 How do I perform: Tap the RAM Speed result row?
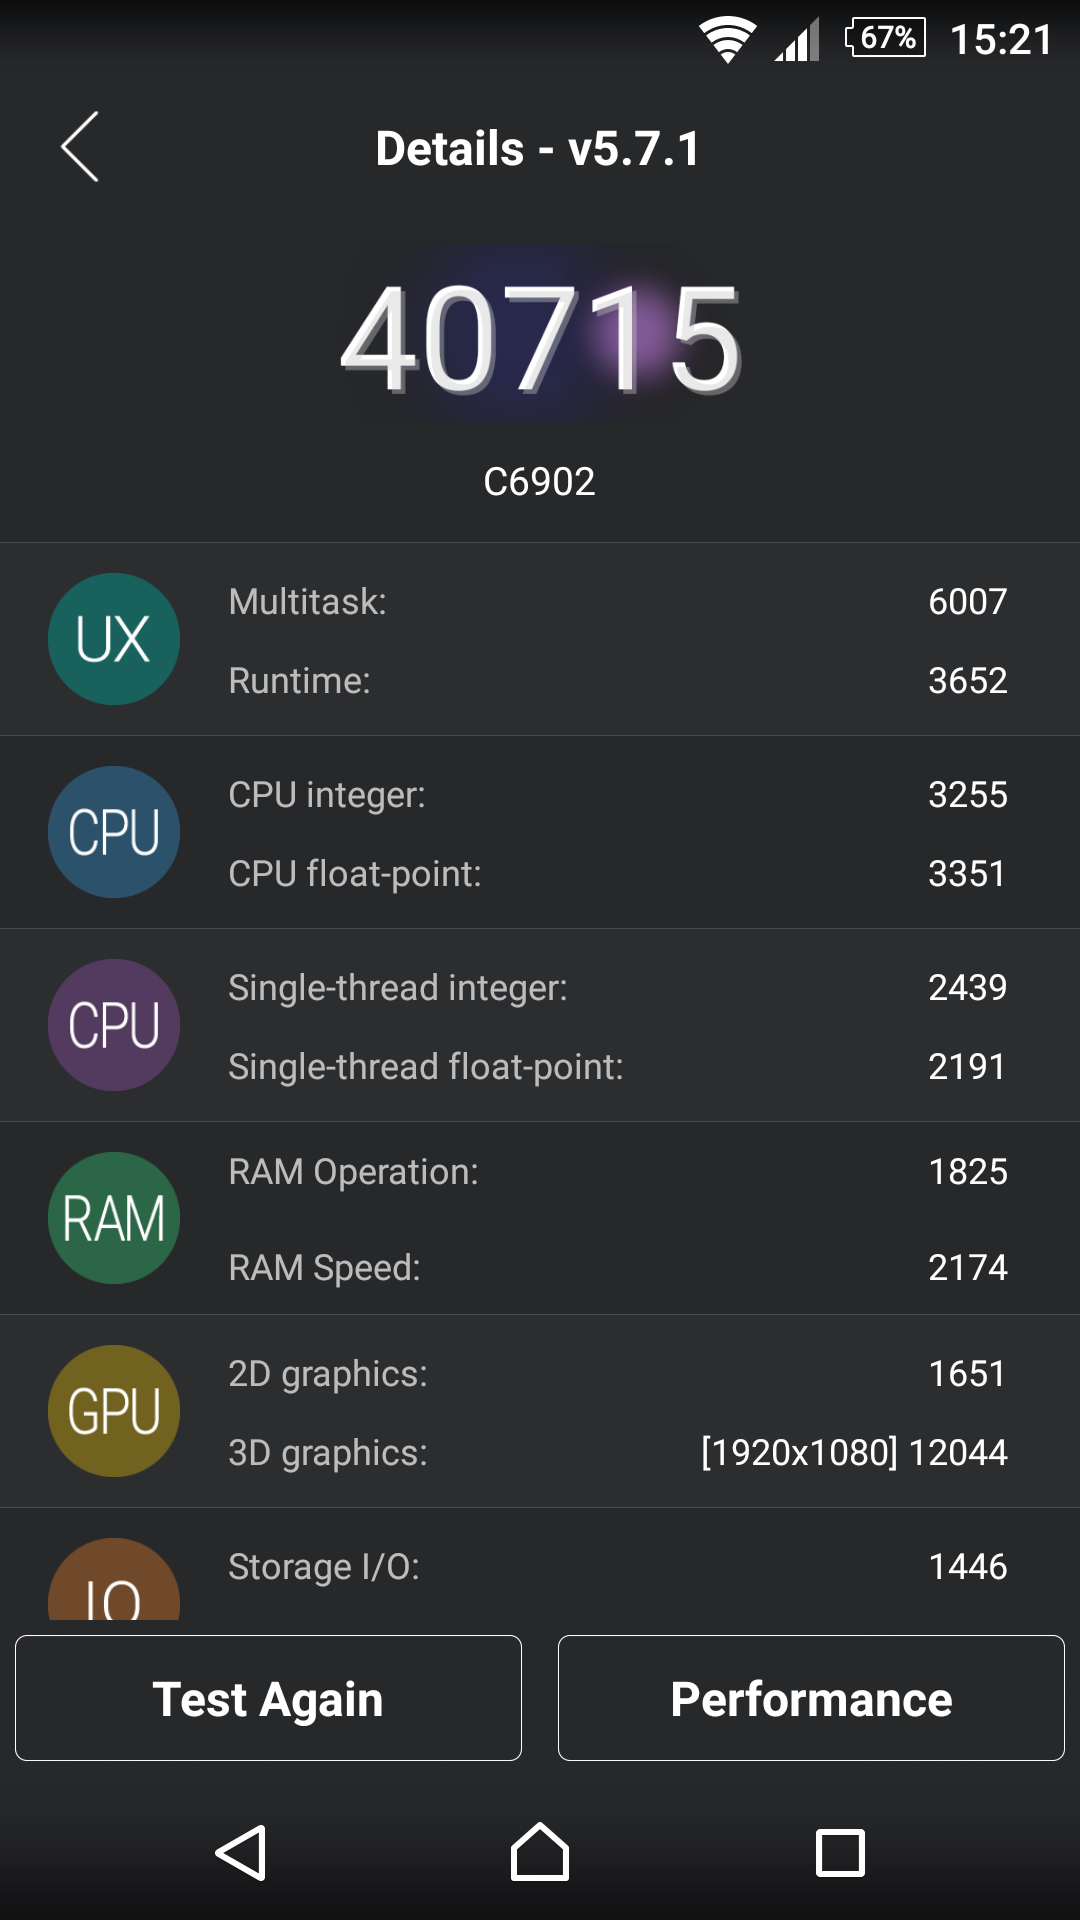click(x=617, y=1268)
